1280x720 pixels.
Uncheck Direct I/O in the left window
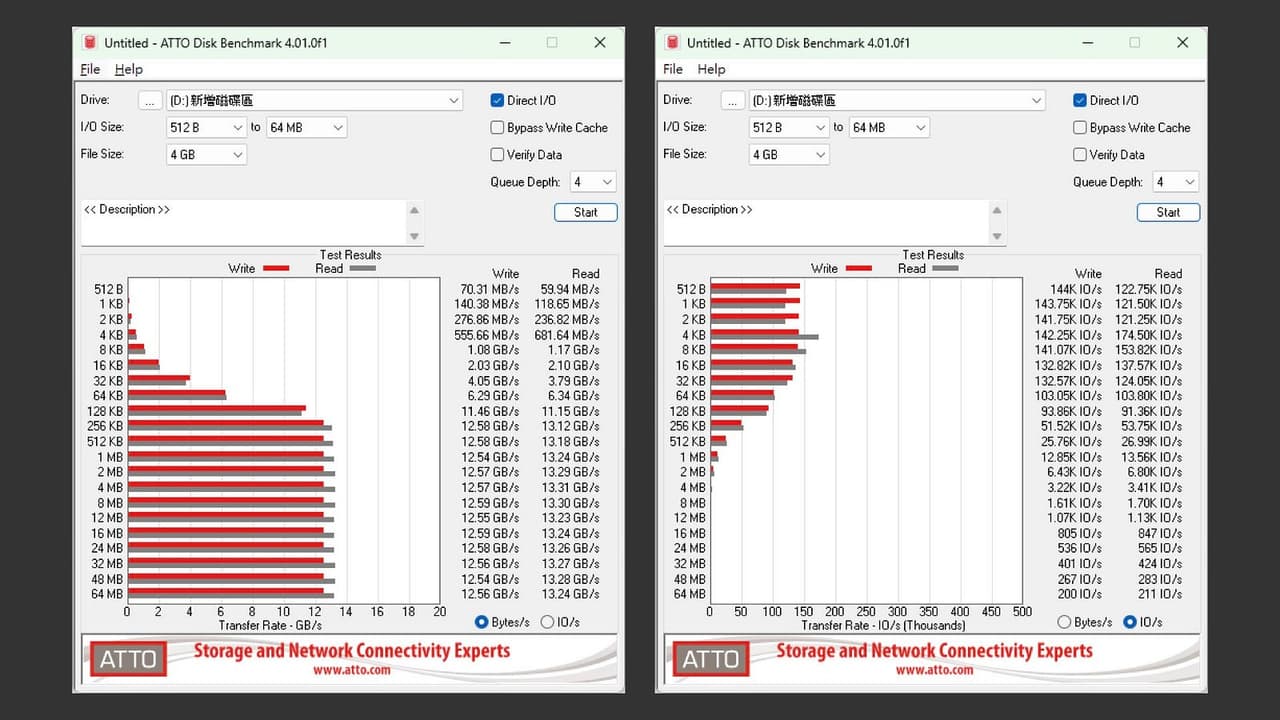point(497,100)
